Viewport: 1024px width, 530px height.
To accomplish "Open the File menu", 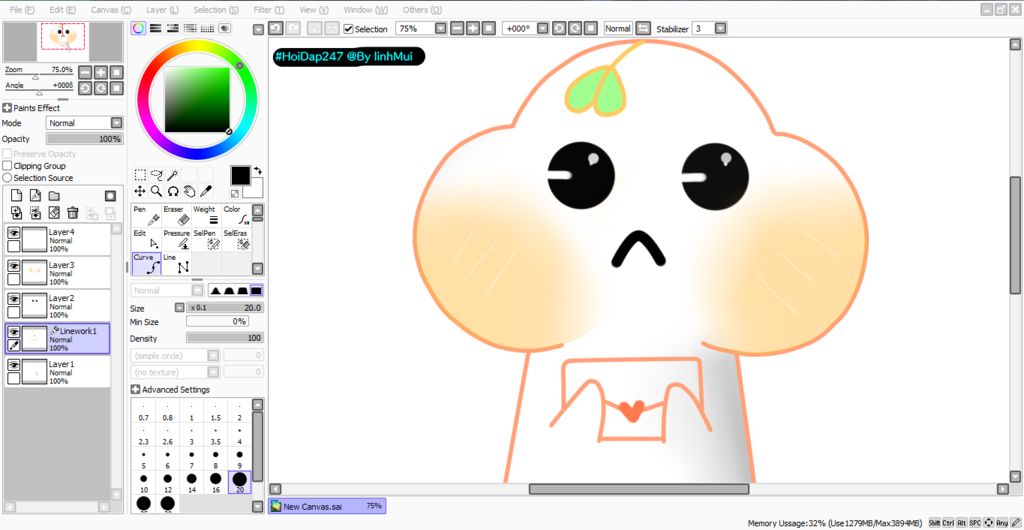I will point(22,10).
